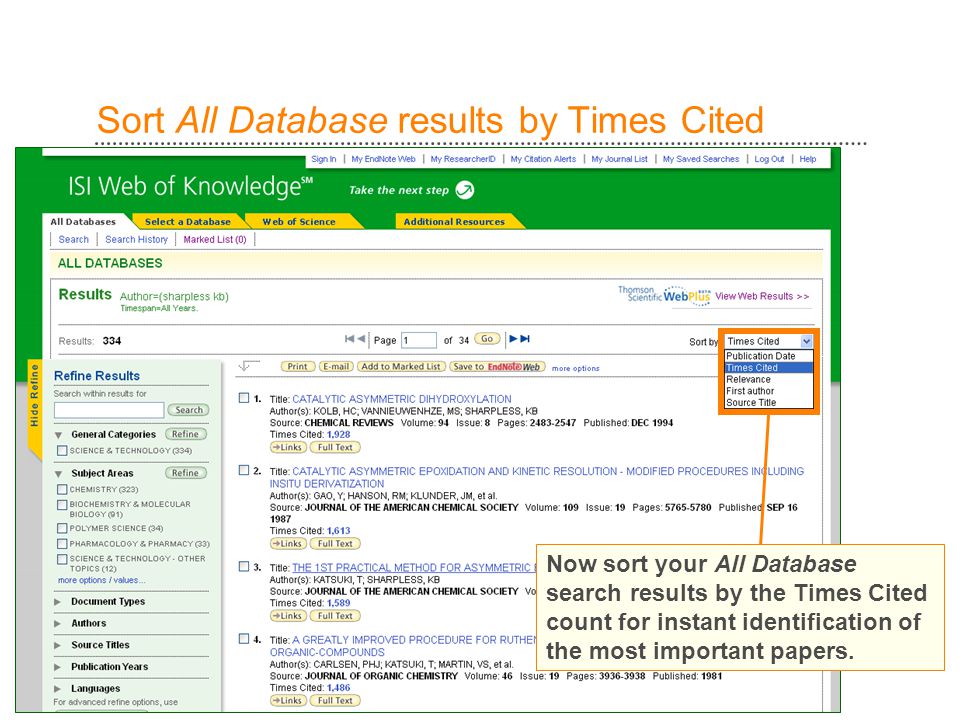The image size is (960, 720).
Task: Open My ResearcherID link
Action: click(x=463, y=159)
